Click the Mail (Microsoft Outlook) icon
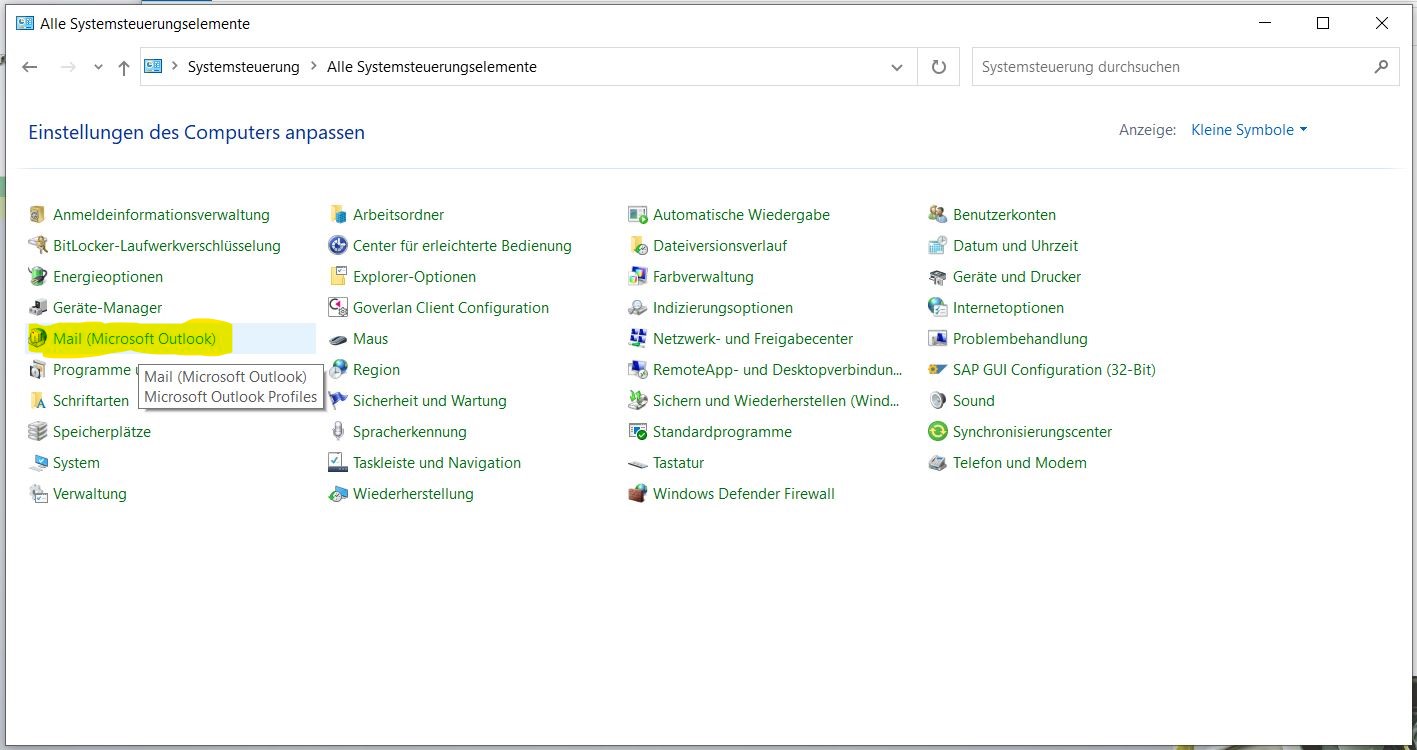Image resolution: width=1417 pixels, height=750 pixels. point(38,339)
